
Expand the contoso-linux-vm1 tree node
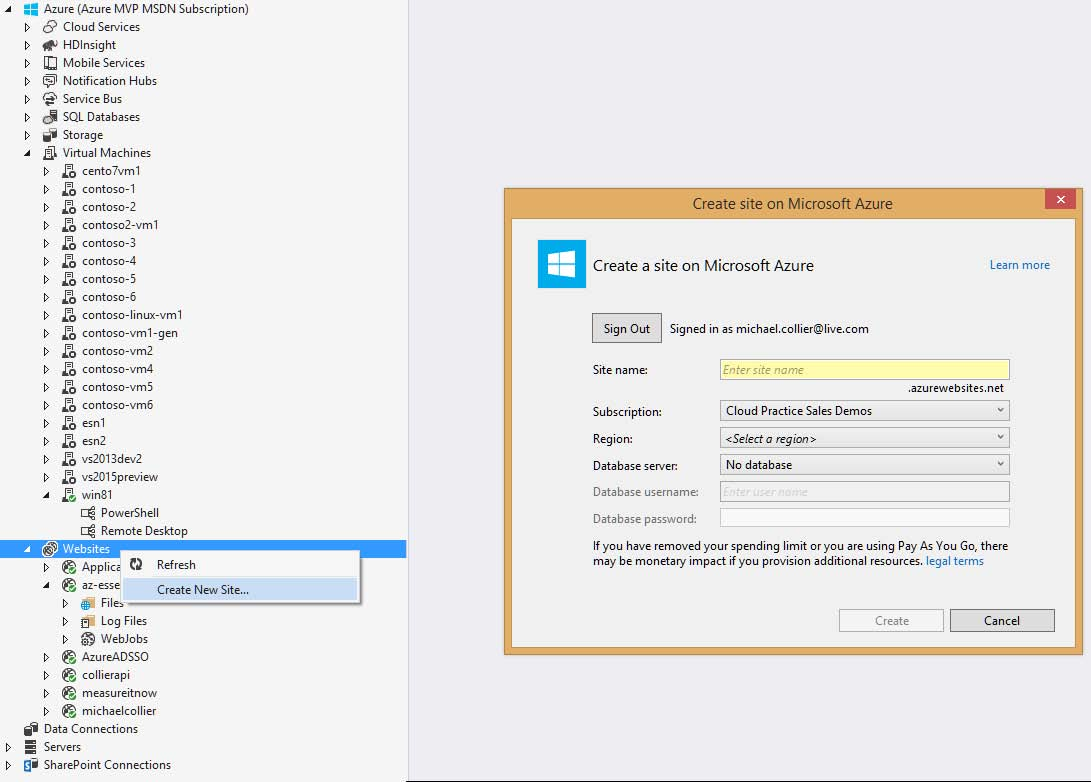46,315
